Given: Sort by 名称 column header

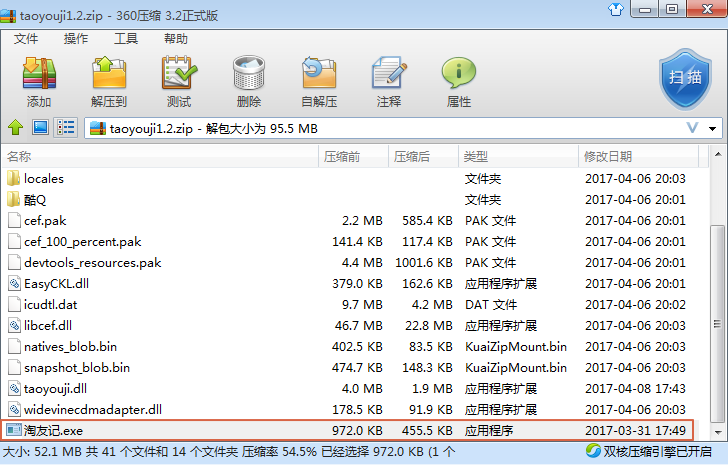Looking at the screenshot, I should [160, 156].
